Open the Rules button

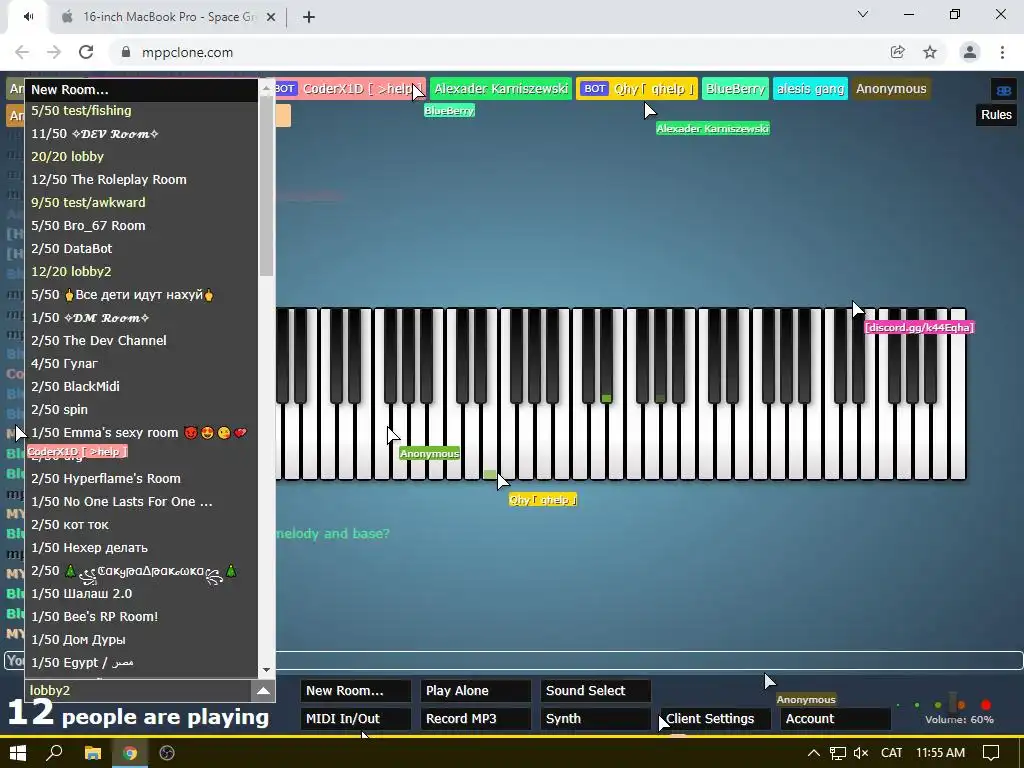click(x=996, y=115)
